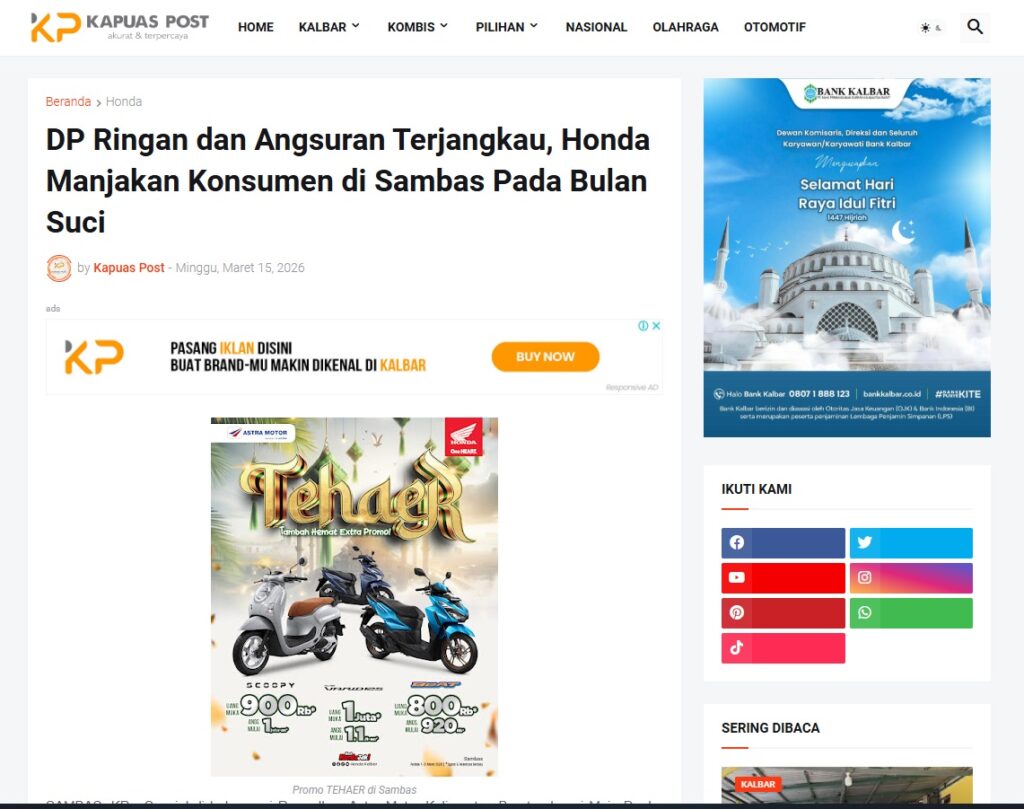Open the Pinterest follow button

click(783, 613)
